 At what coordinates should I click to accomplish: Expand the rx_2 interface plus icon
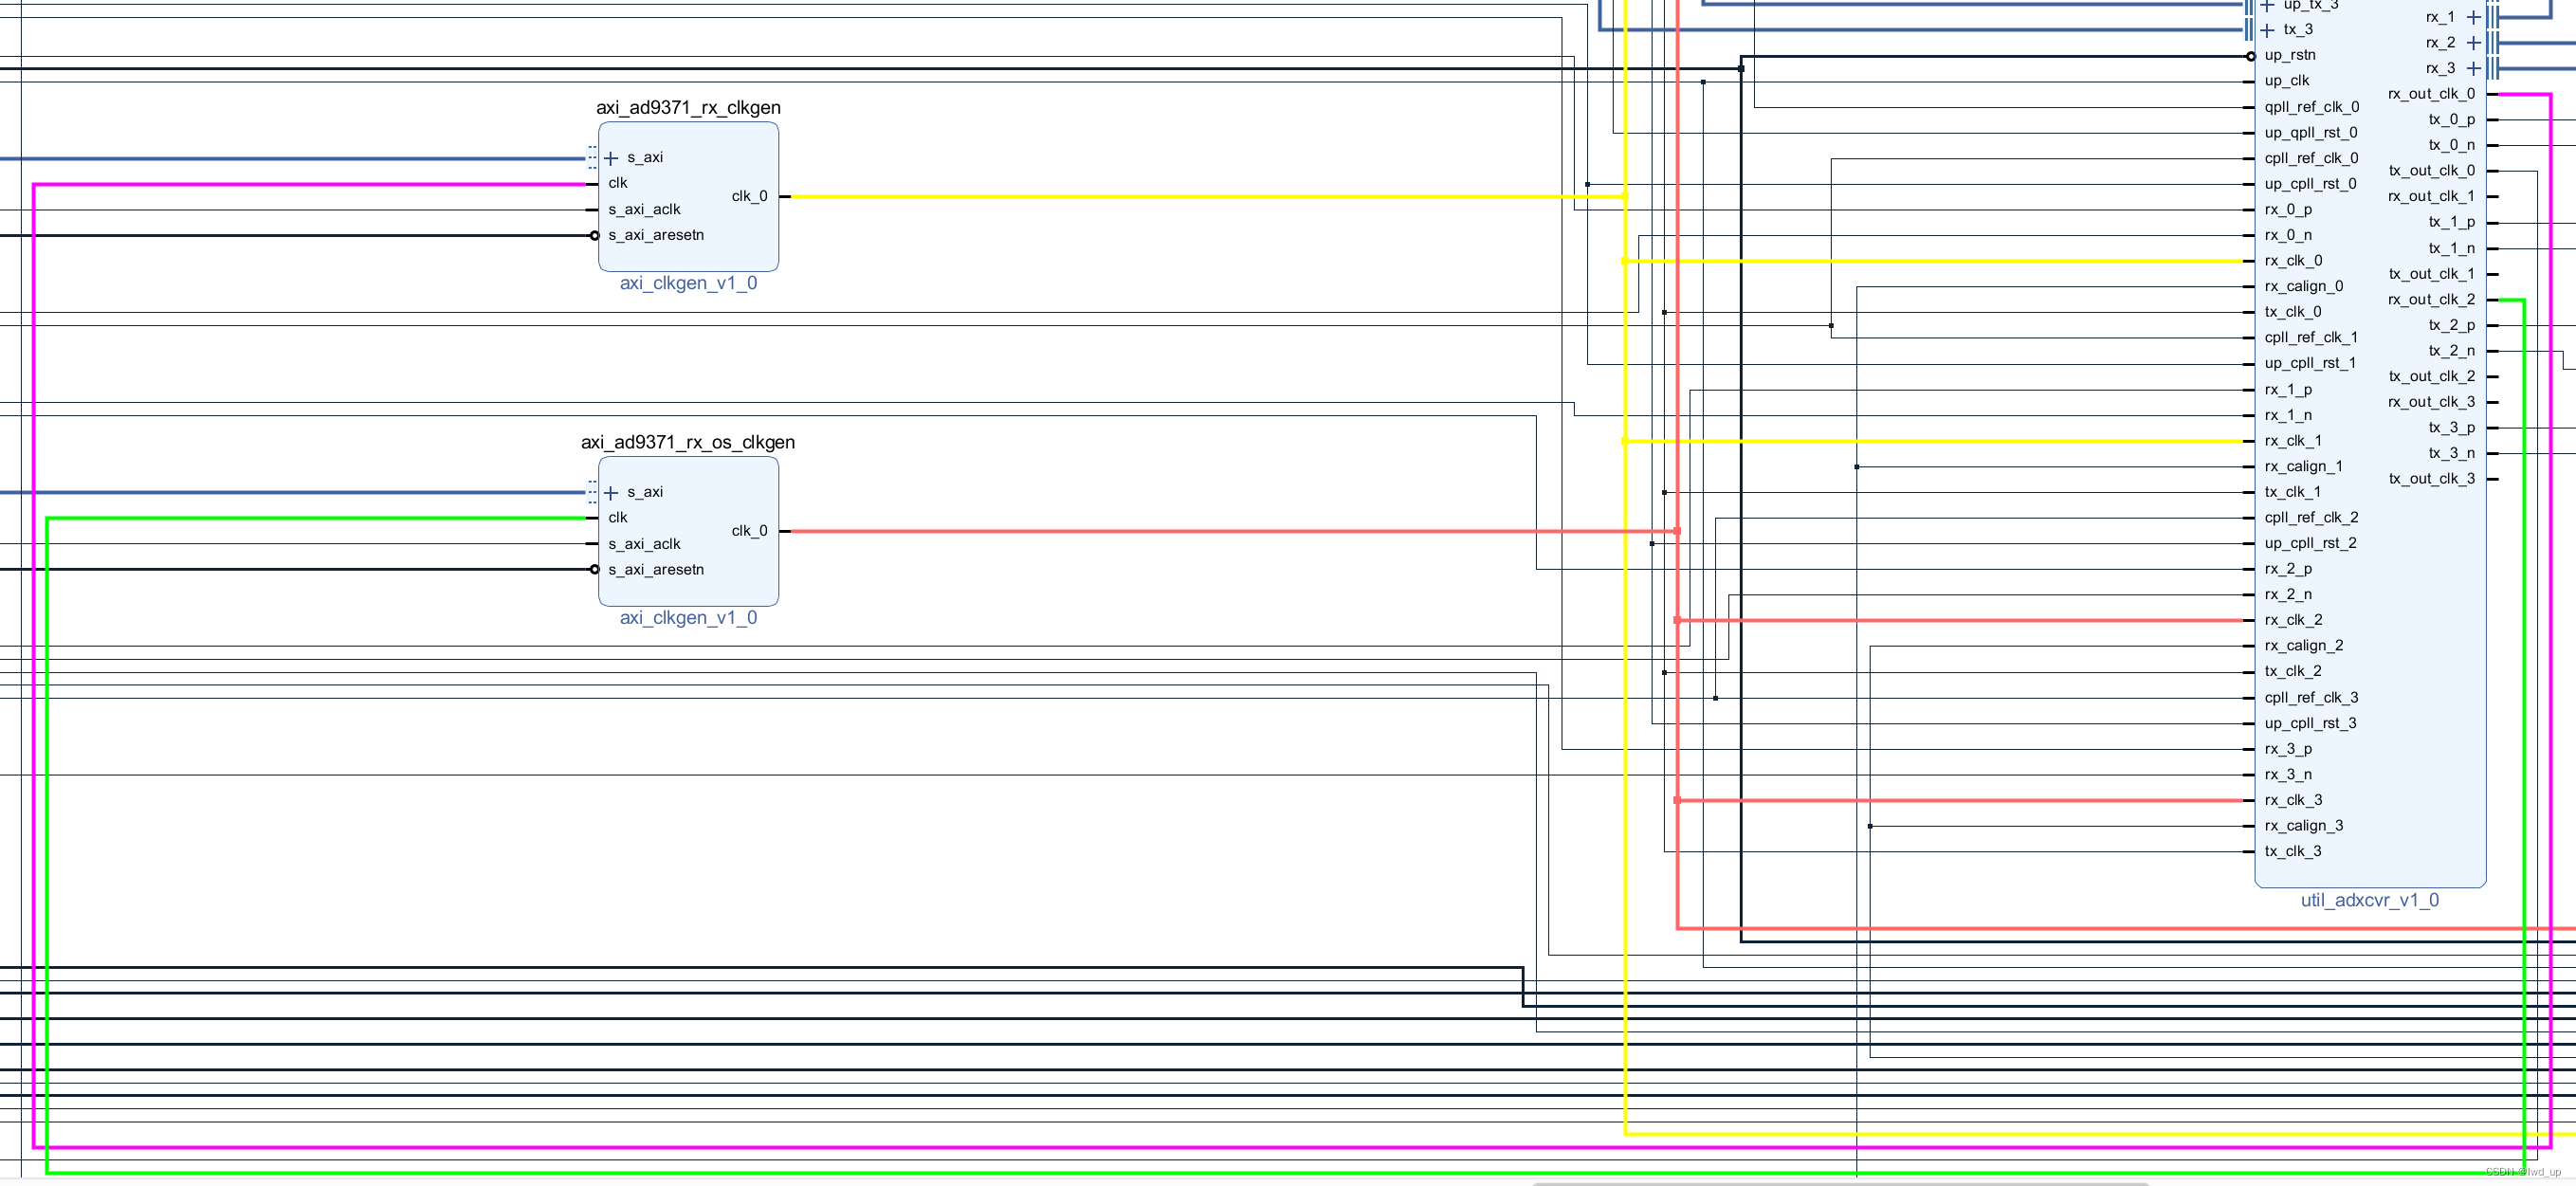2473,43
